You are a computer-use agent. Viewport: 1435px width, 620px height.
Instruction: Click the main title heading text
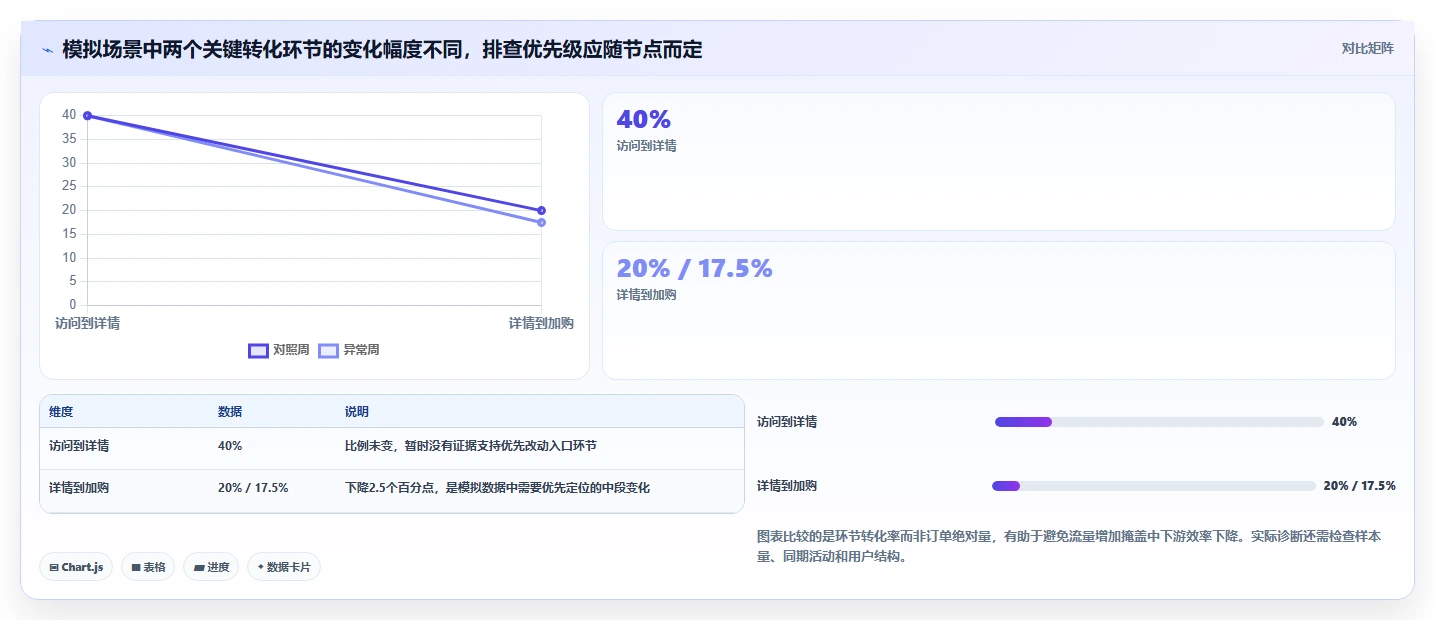click(x=382, y=49)
